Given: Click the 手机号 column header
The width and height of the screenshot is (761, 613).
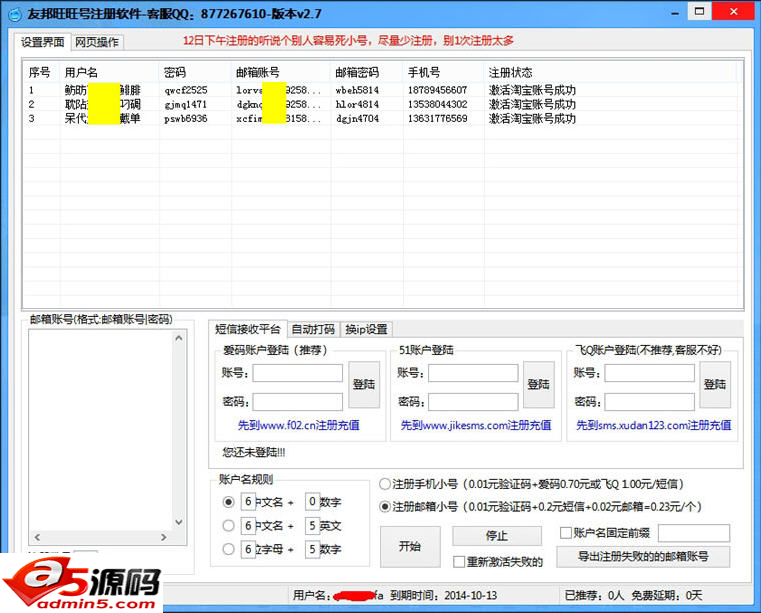Looking at the screenshot, I should (x=444, y=73).
